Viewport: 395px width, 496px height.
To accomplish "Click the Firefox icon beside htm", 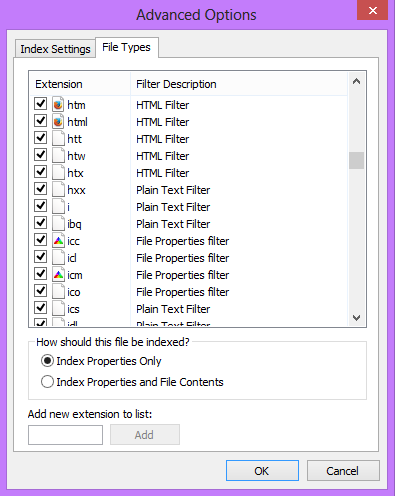I will [58, 104].
